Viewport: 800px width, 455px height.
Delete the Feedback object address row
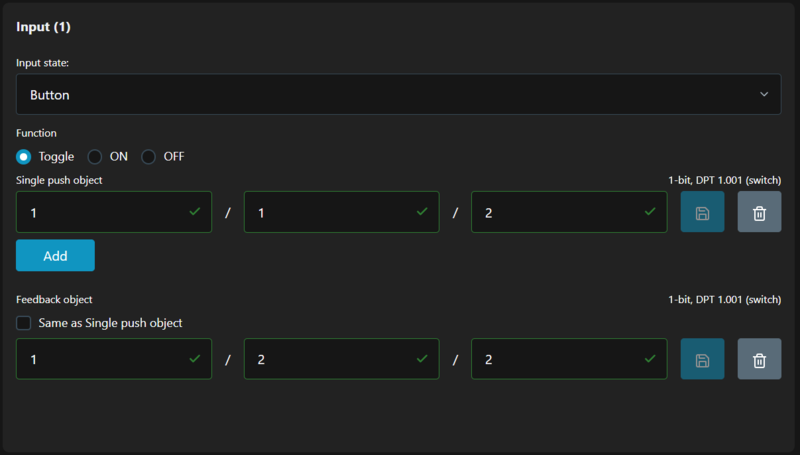759,359
